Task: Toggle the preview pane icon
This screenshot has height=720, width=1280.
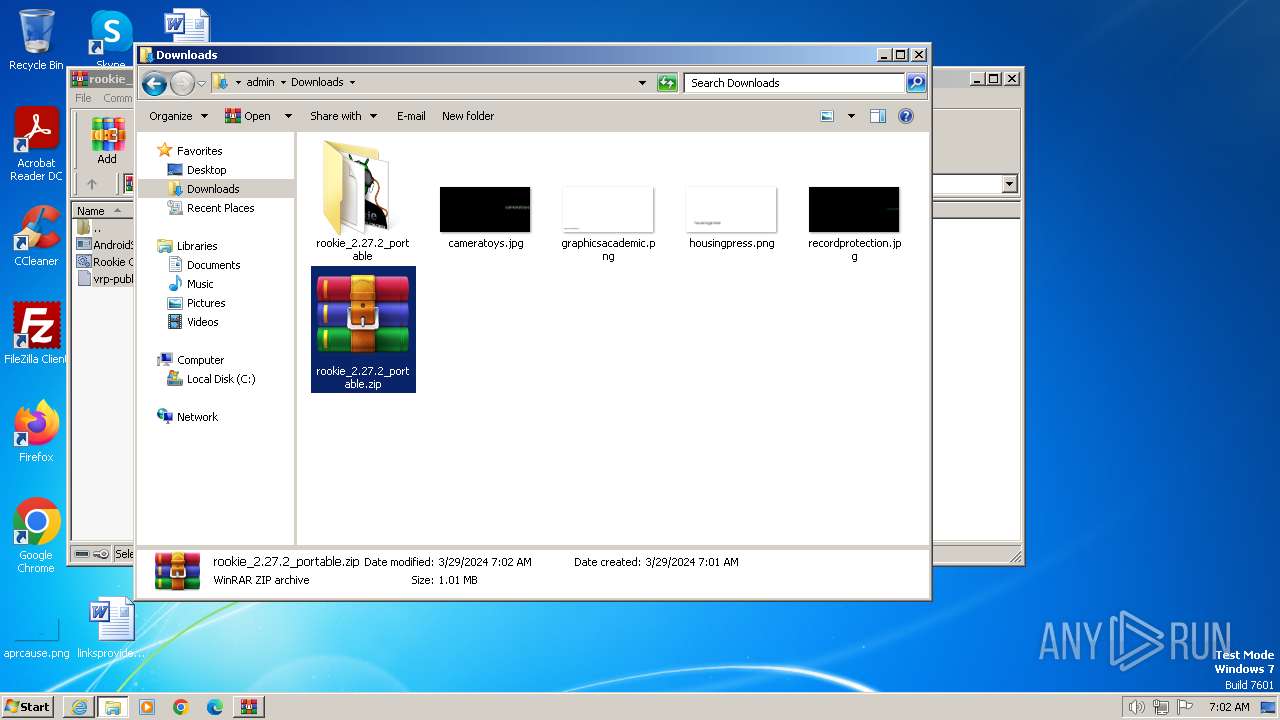Action: (877, 116)
